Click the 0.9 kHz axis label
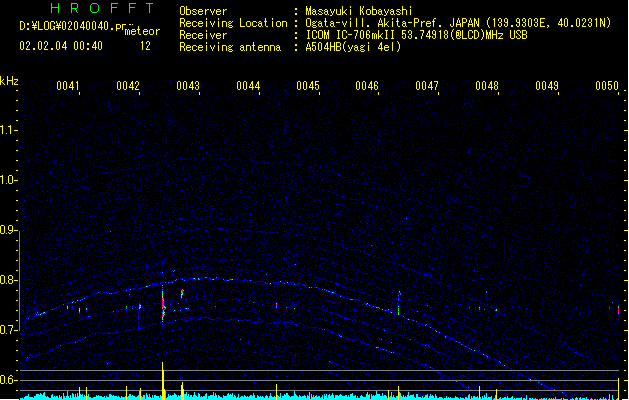Viewport: 629px width, 400px height. (8, 230)
